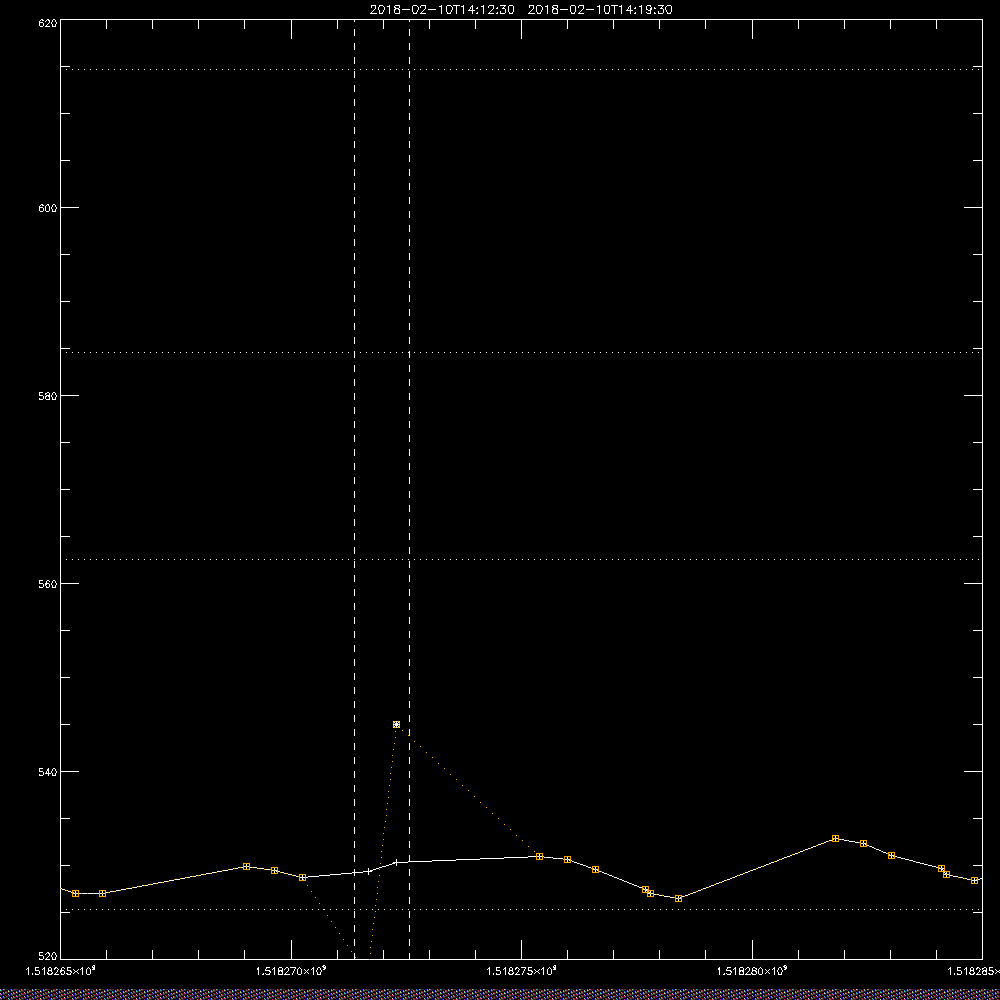
Task: Pick the outlier data point near 545
Action: (397, 724)
